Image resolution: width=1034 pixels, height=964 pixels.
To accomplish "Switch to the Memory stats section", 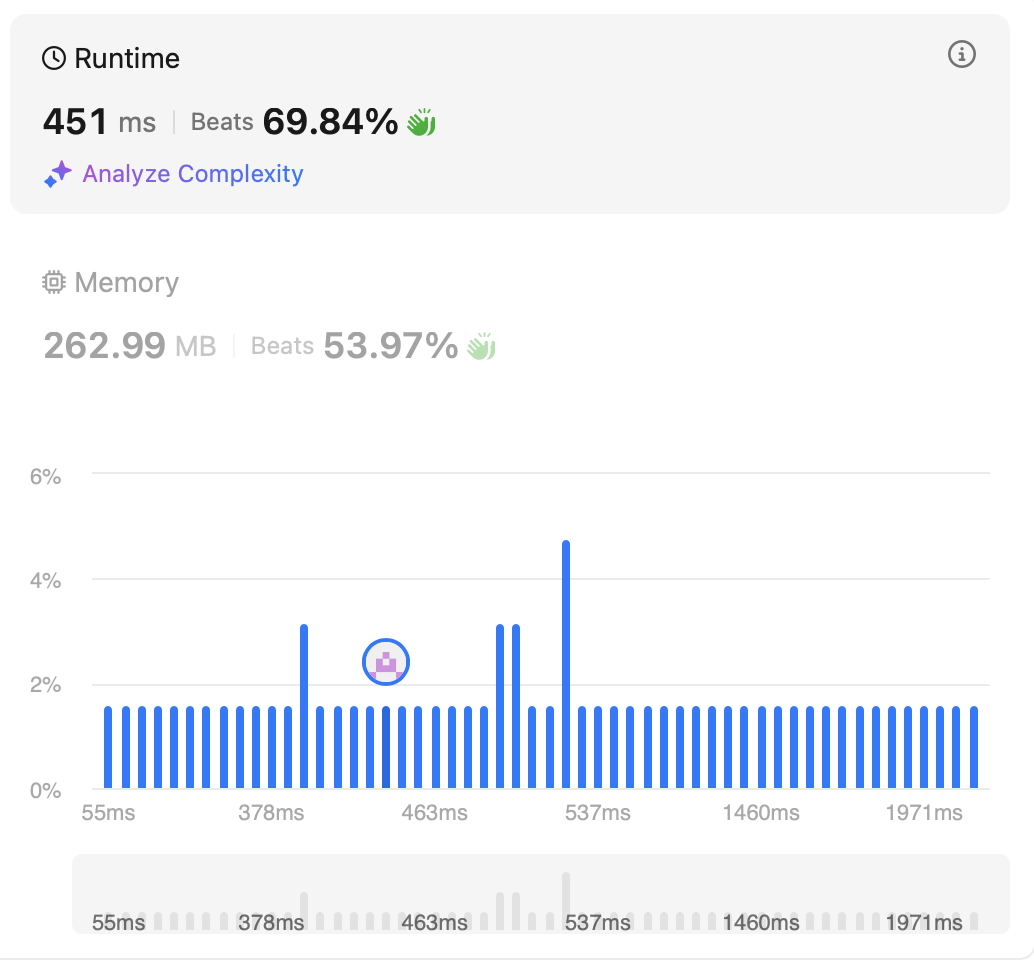I will click(x=126, y=283).
